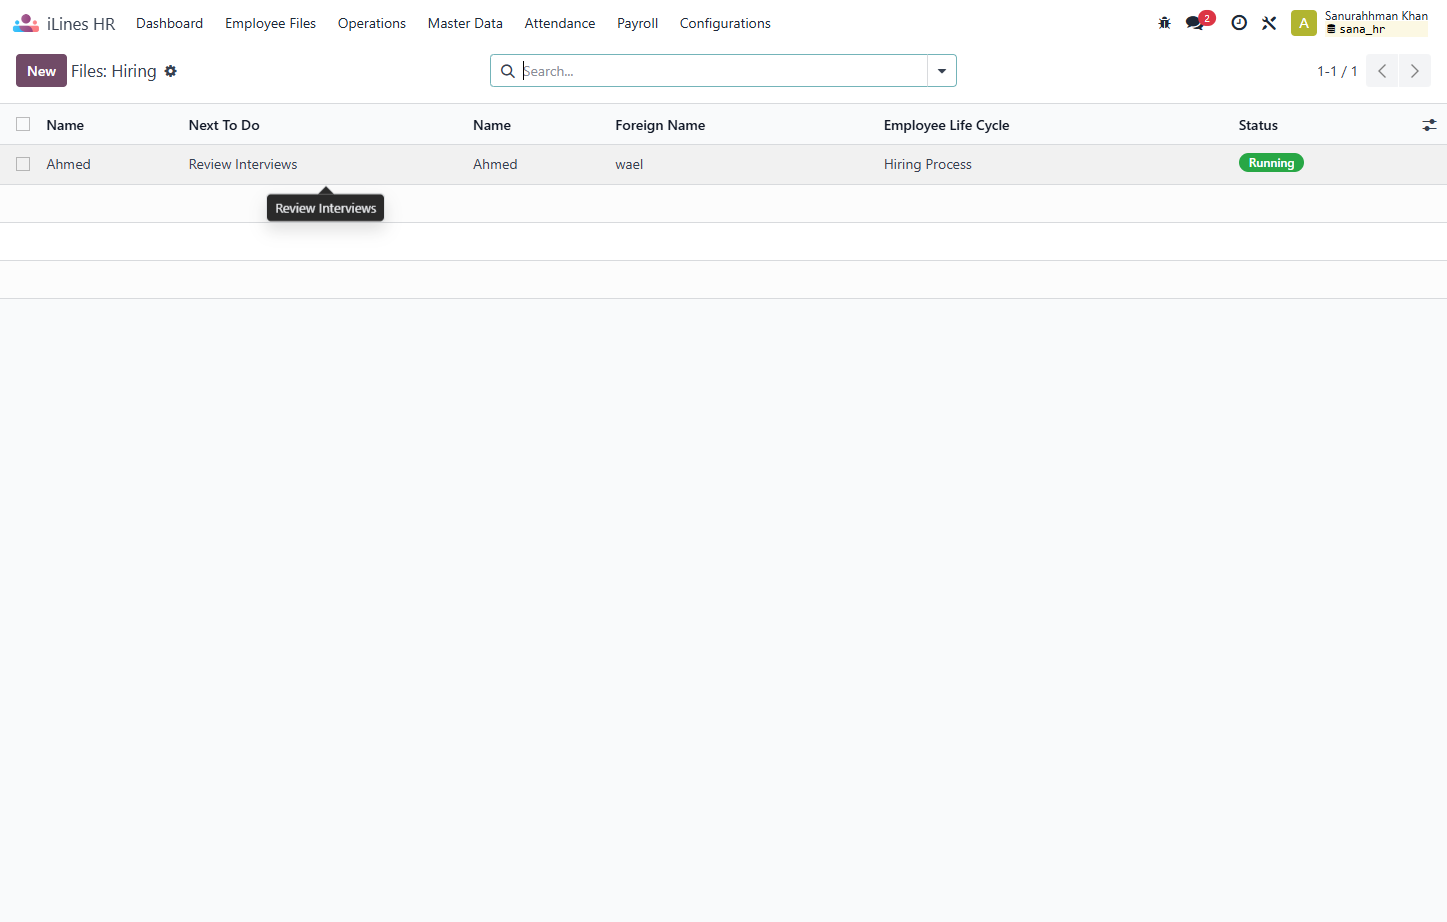Go to next page arrow
The width and height of the screenshot is (1447, 922).
pos(1415,71)
